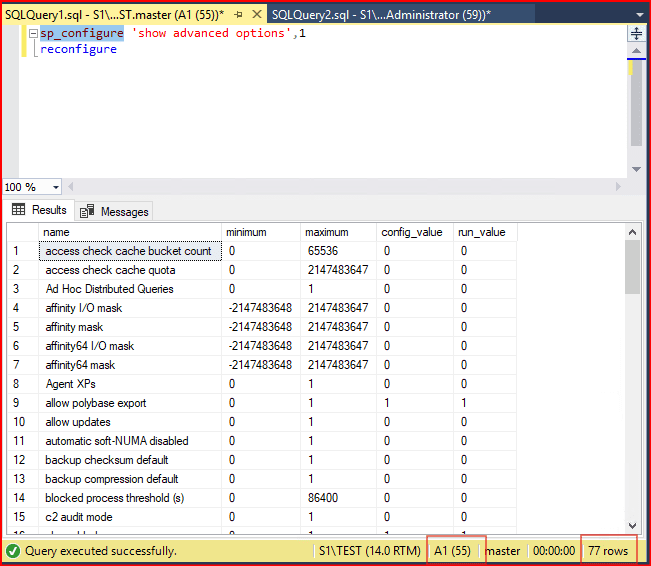651x566 pixels.
Task: Select row 9 header in results grid
Action: [20, 403]
